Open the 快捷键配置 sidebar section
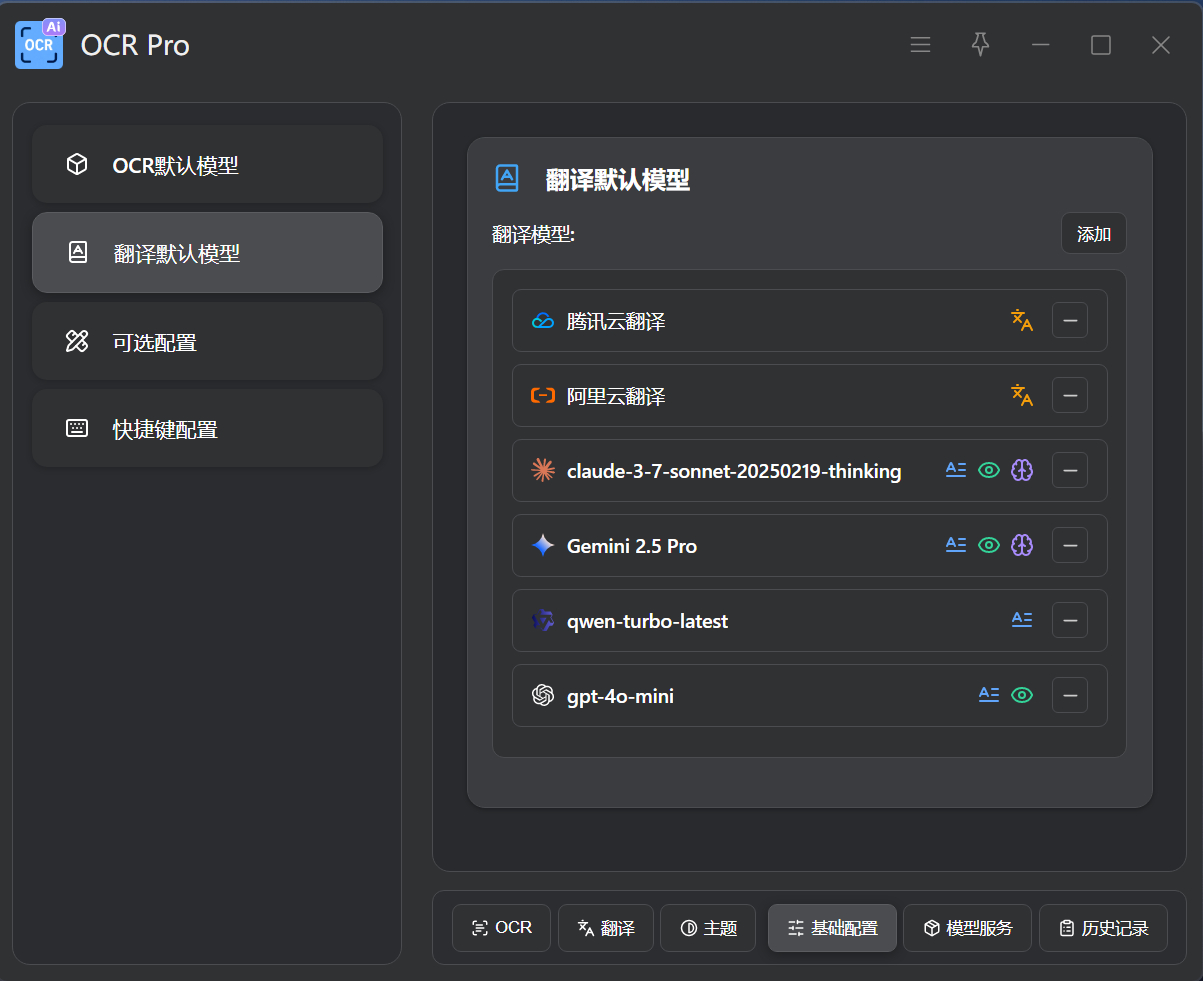 [x=207, y=429]
